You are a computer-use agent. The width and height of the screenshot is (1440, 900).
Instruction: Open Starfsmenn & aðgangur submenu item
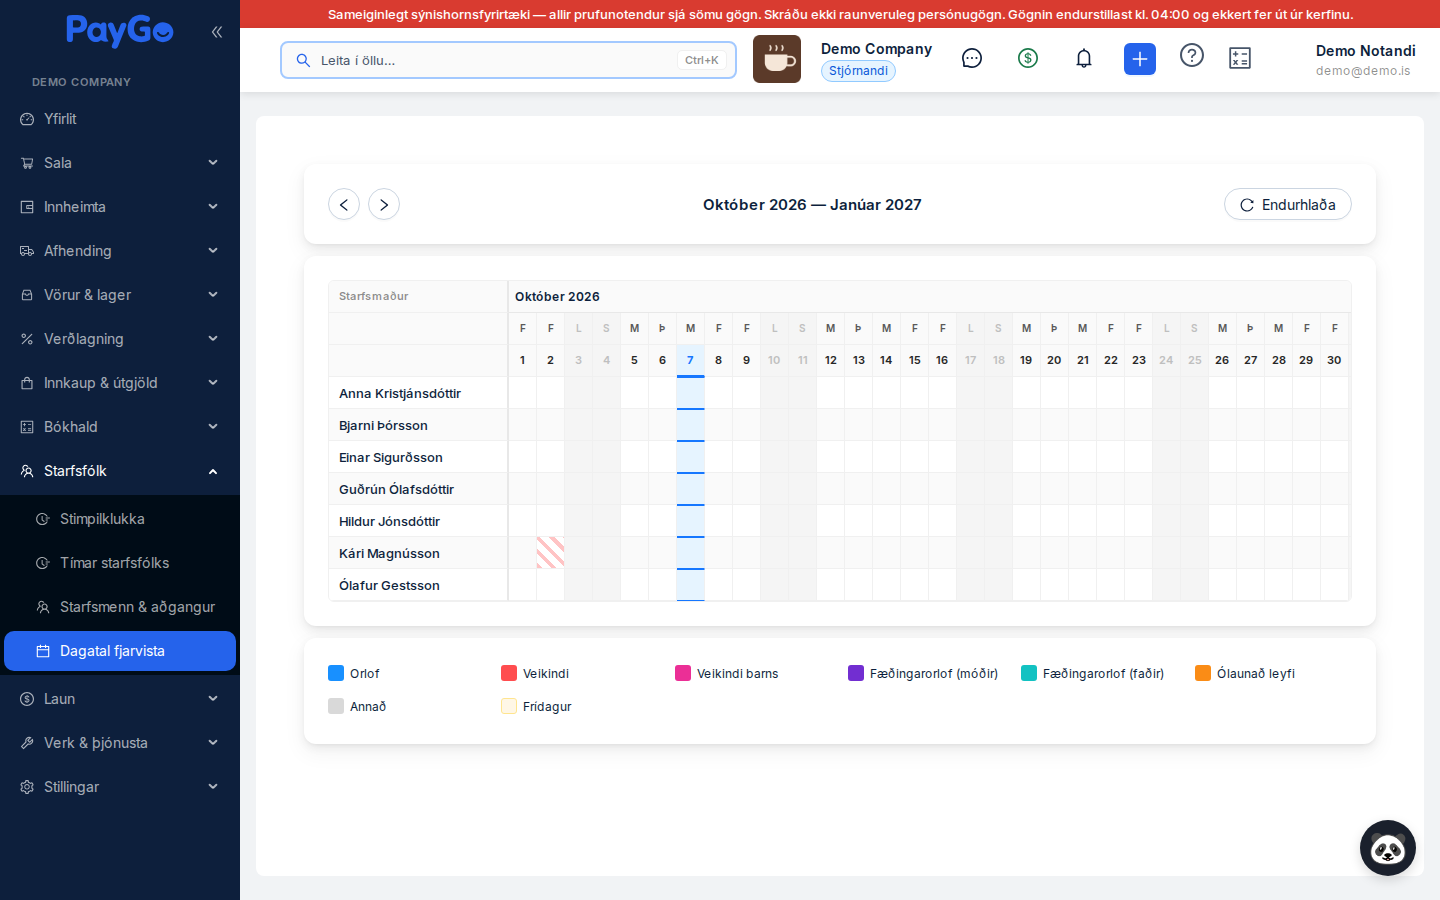pyautogui.click(x=120, y=607)
